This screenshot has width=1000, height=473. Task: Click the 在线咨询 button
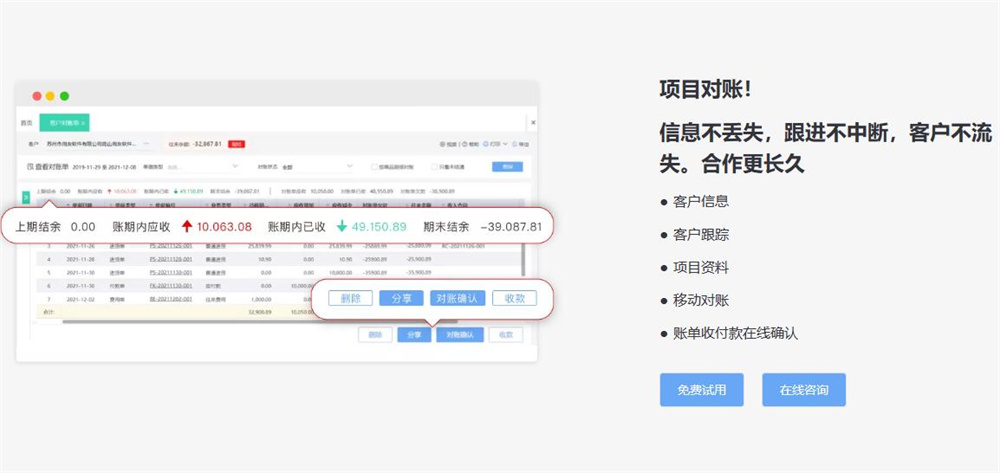(803, 390)
